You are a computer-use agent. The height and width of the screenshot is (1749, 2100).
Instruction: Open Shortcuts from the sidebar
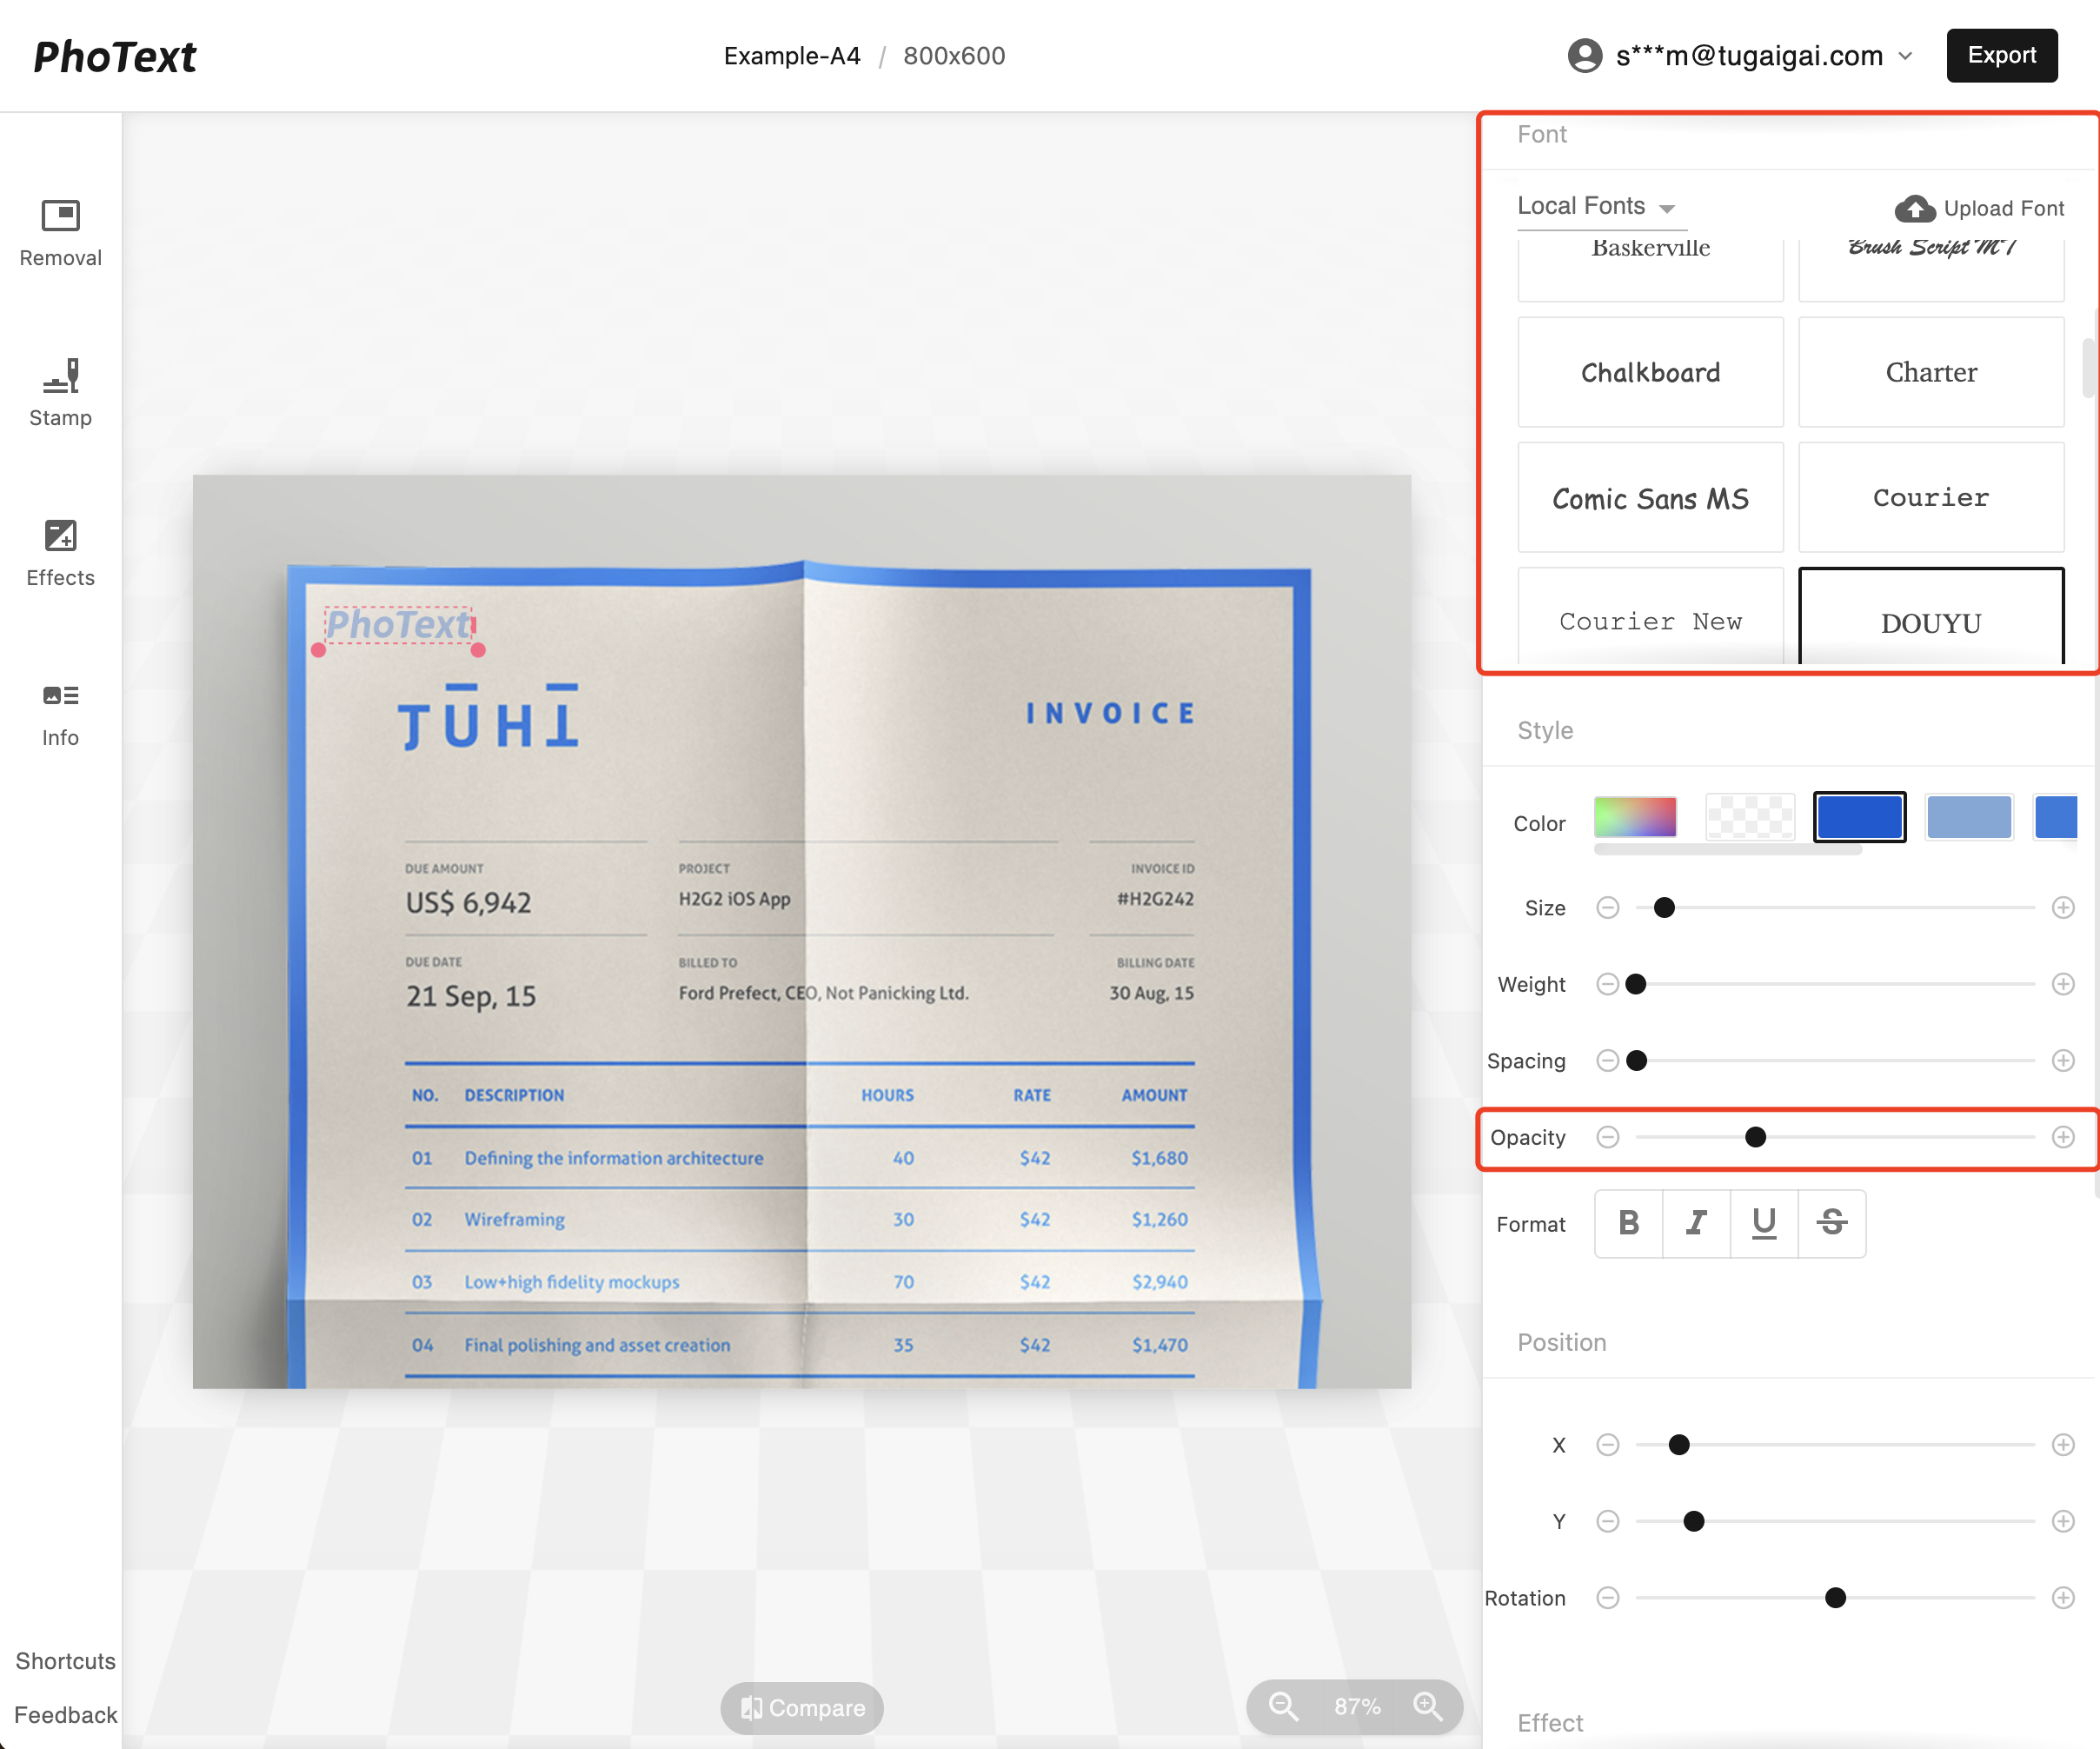click(x=65, y=1661)
